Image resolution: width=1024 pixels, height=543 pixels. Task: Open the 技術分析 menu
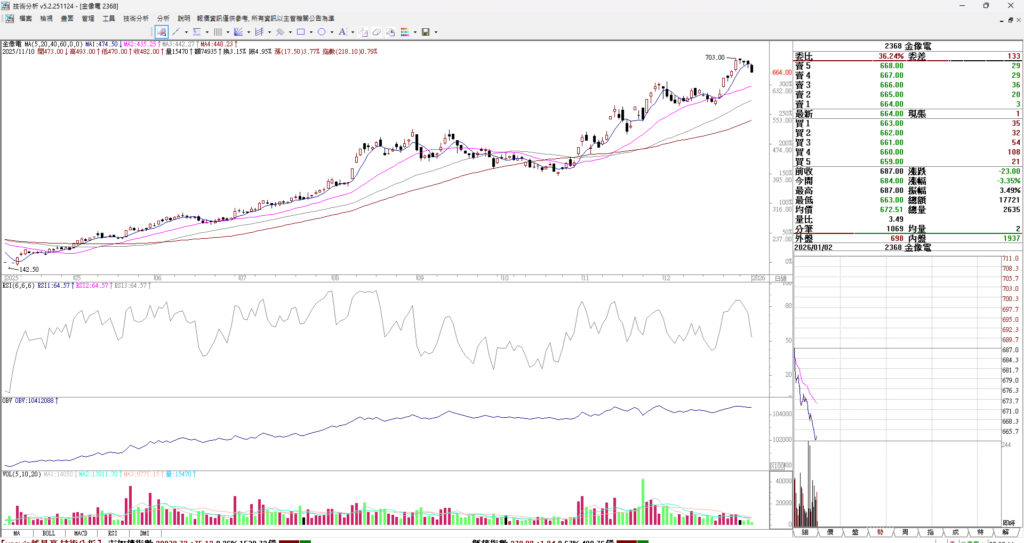click(136, 18)
